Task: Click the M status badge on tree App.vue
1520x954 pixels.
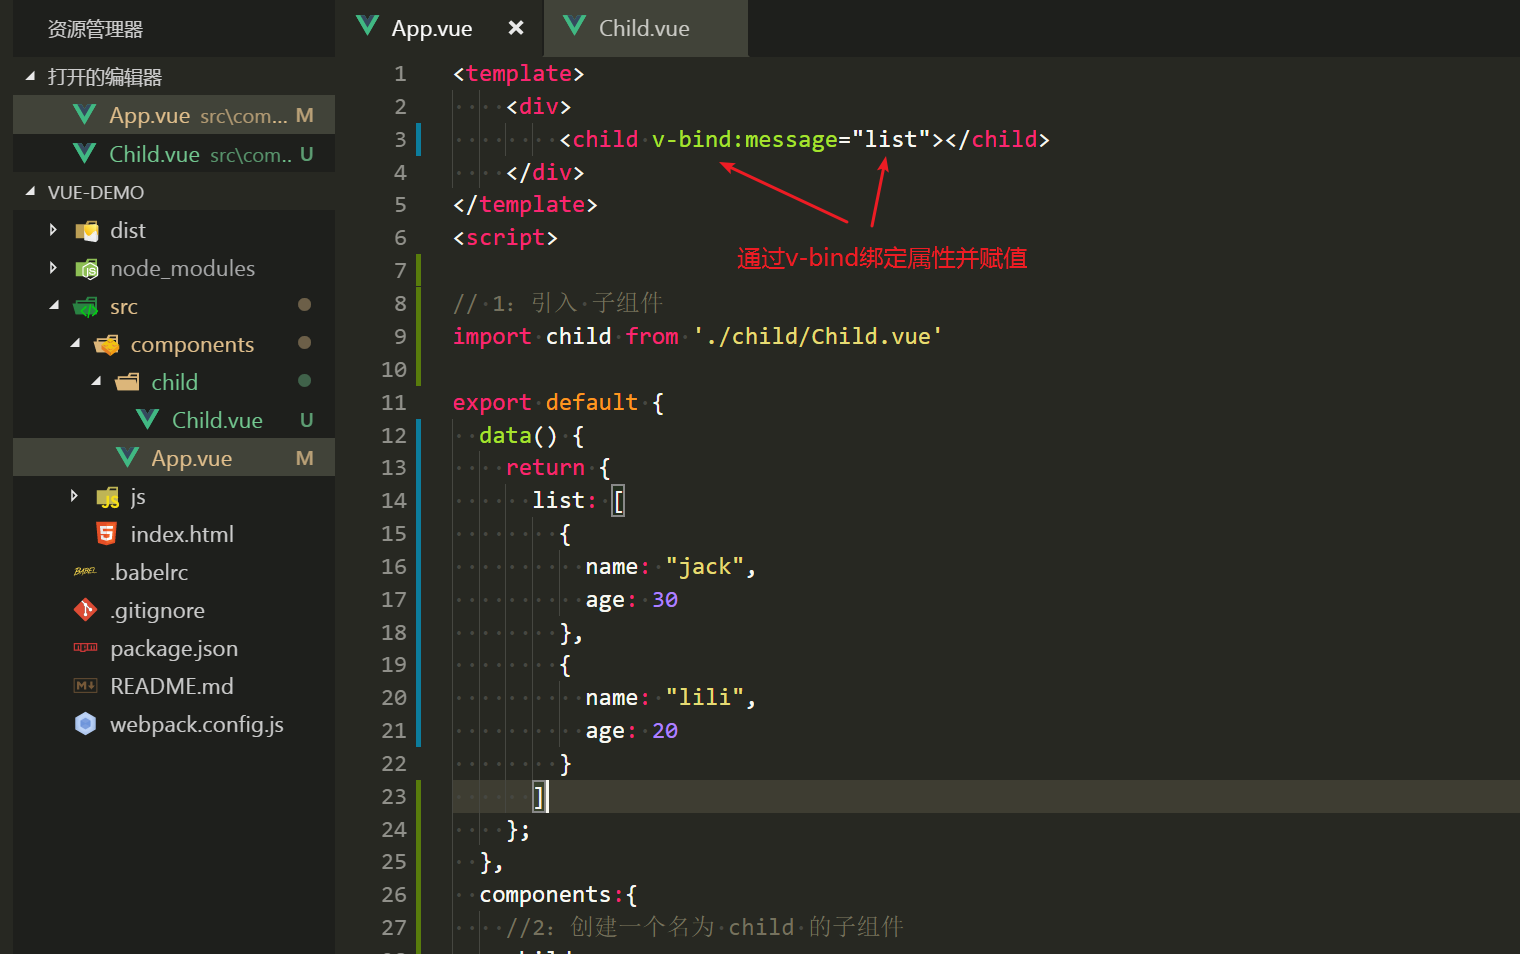Action: (305, 458)
